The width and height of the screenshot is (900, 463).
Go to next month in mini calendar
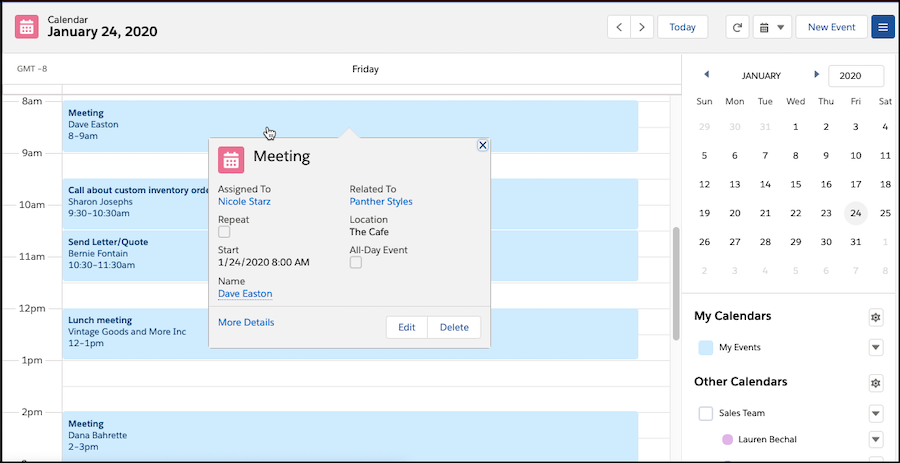coord(817,75)
